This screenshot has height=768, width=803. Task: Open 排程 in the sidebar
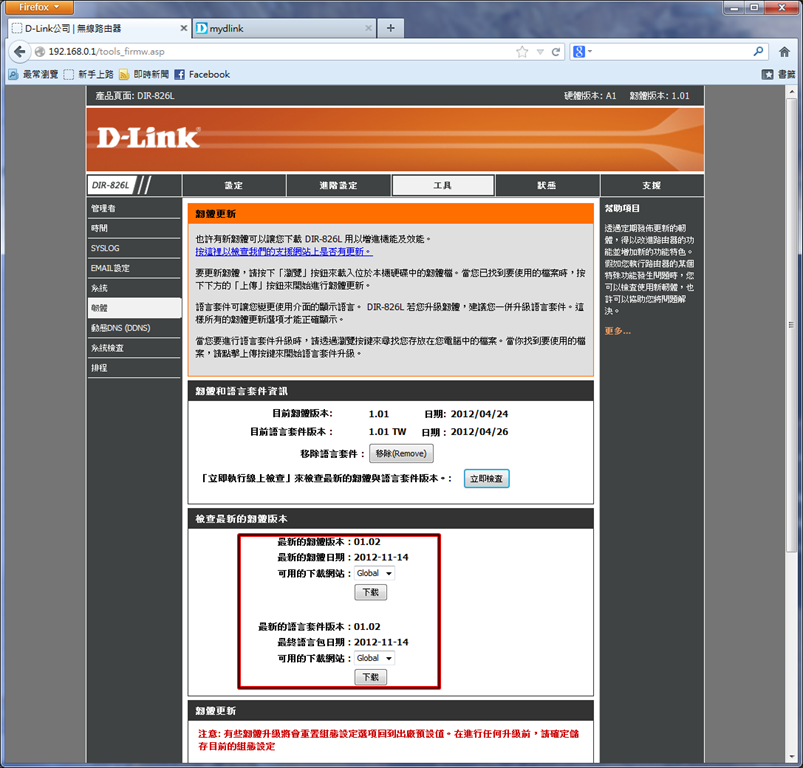pyautogui.click(x=134, y=368)
